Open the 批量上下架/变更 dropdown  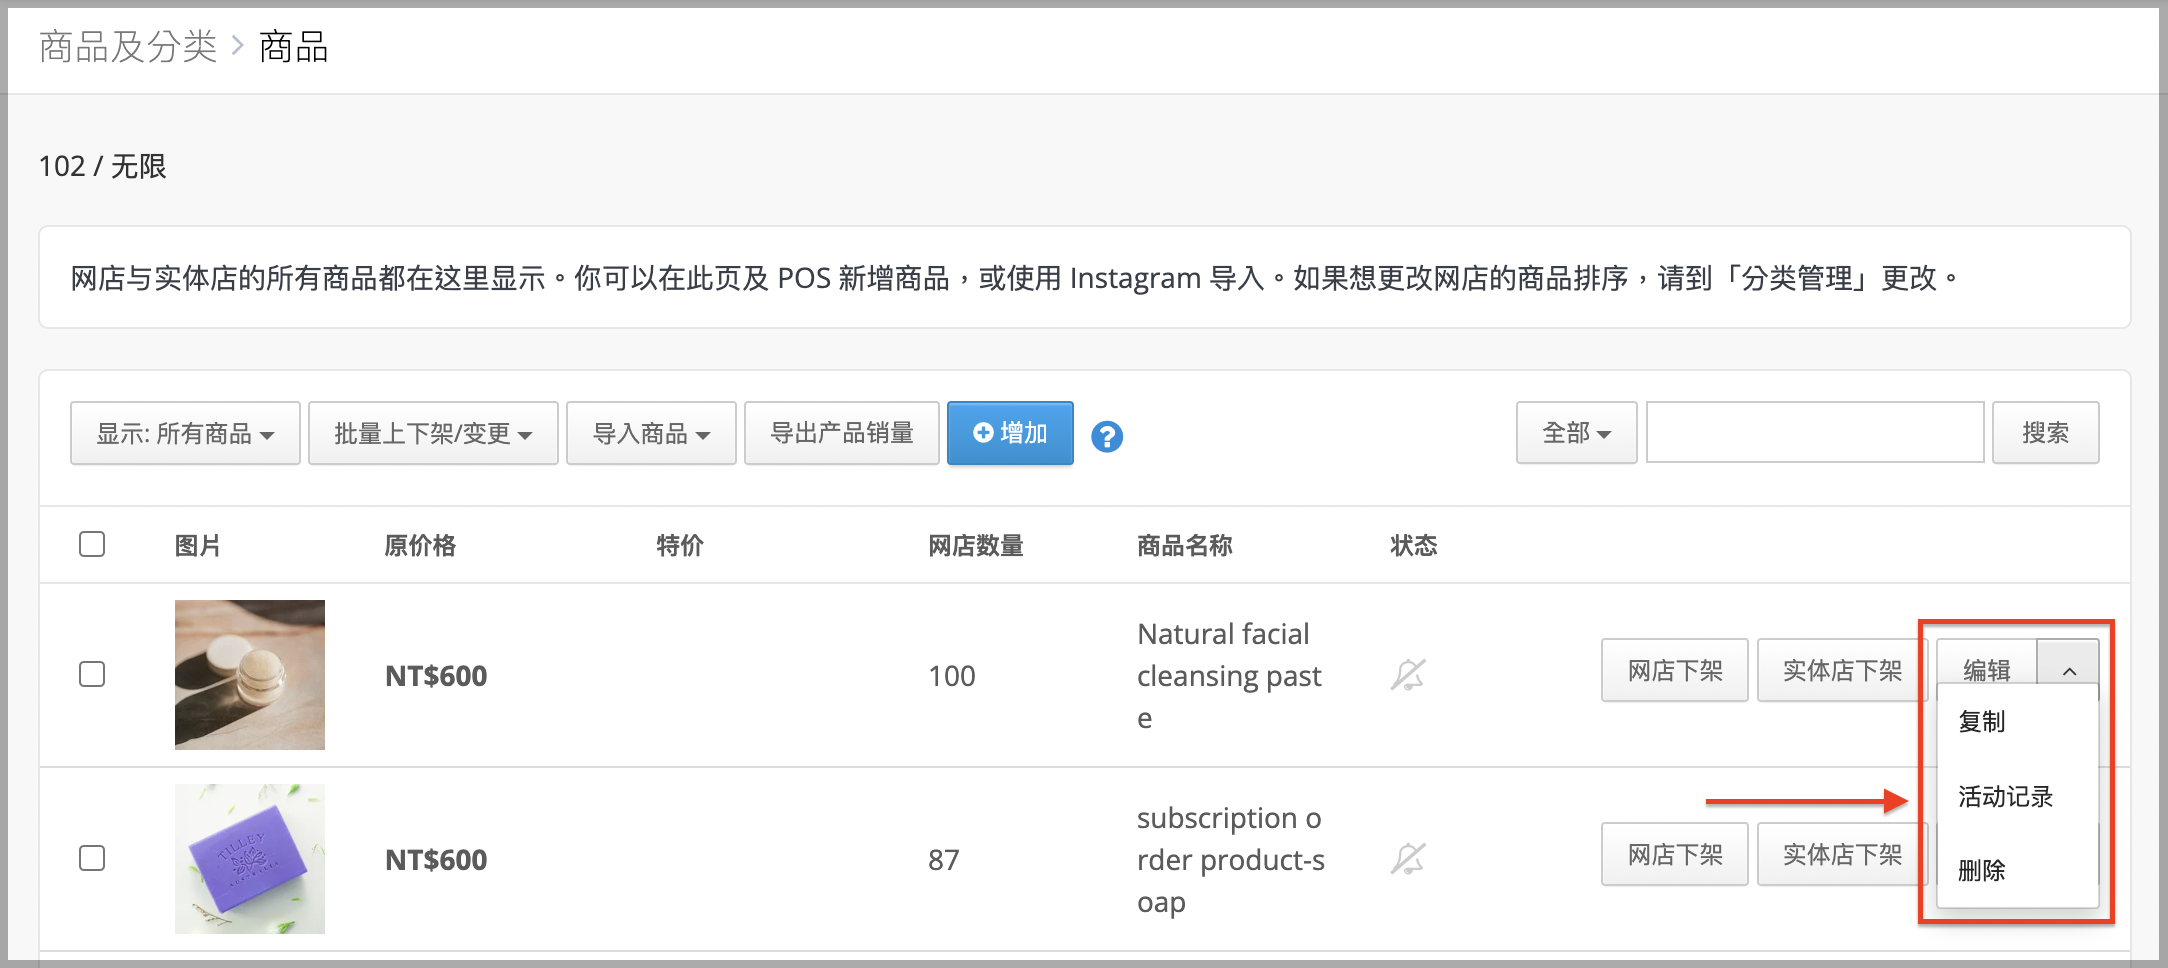tap(433, 433)
